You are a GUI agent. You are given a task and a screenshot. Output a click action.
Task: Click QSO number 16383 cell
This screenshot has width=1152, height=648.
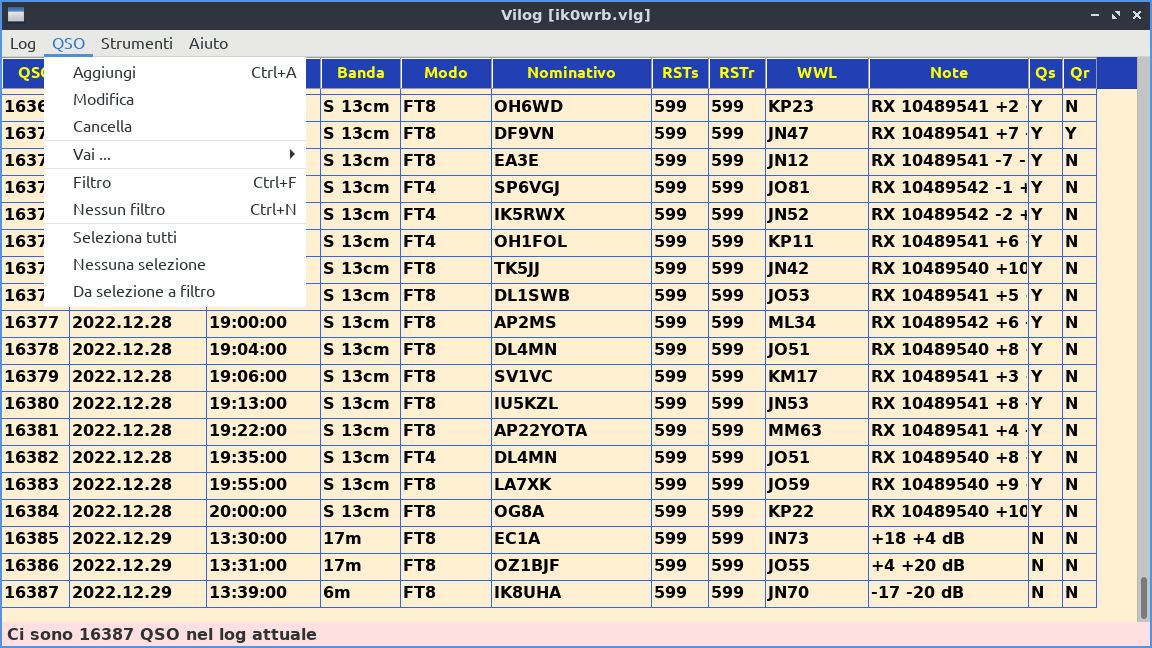[x=35, y=484]
